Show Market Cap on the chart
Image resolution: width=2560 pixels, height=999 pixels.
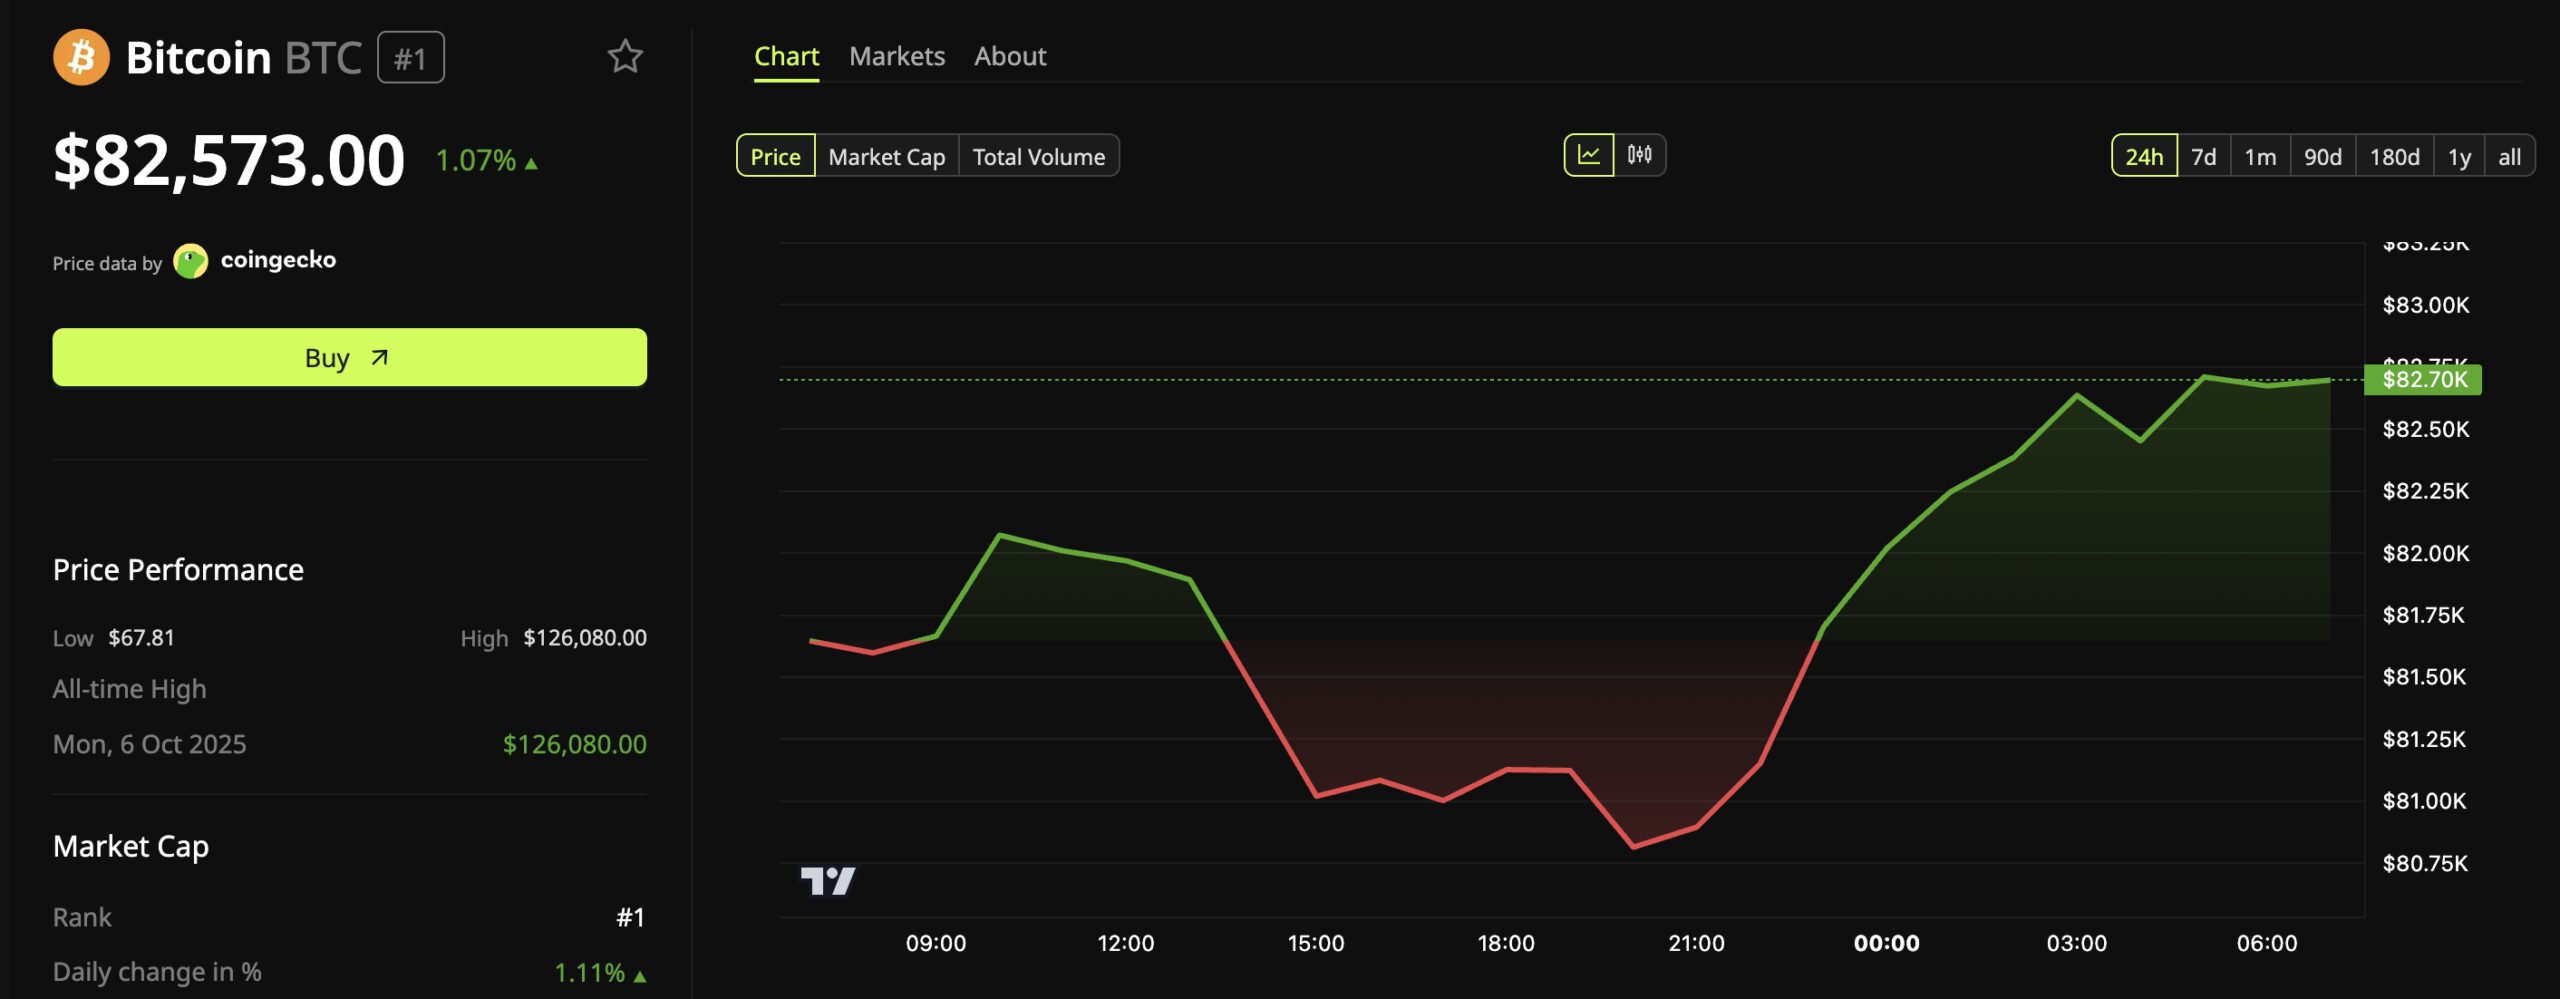point(887,156)
